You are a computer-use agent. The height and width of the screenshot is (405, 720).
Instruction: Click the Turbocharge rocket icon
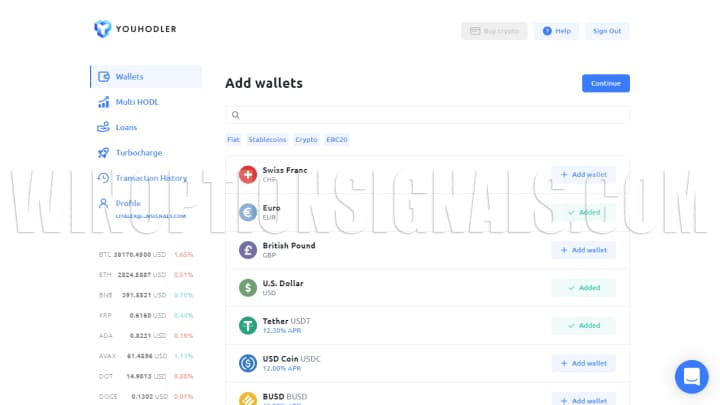(103, 153)
